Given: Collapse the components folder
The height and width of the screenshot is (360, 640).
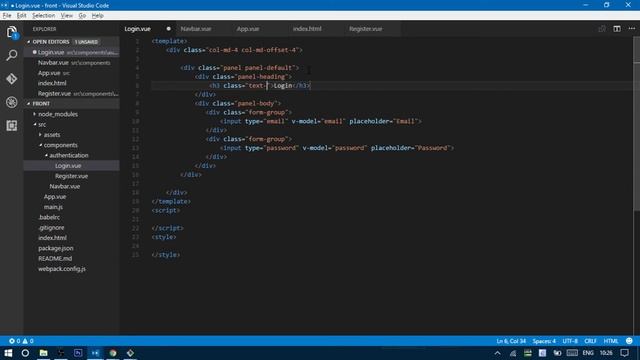Looking at the screenshot, I should click(60, 145).
